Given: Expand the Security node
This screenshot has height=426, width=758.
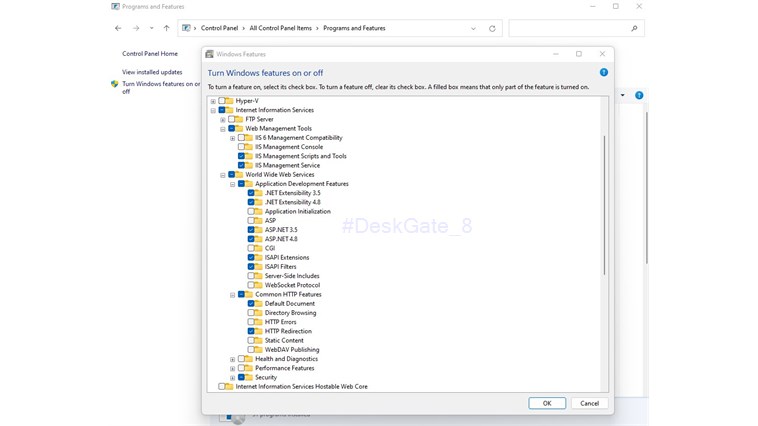Looking at the screenshot, I should coord(233,378).
